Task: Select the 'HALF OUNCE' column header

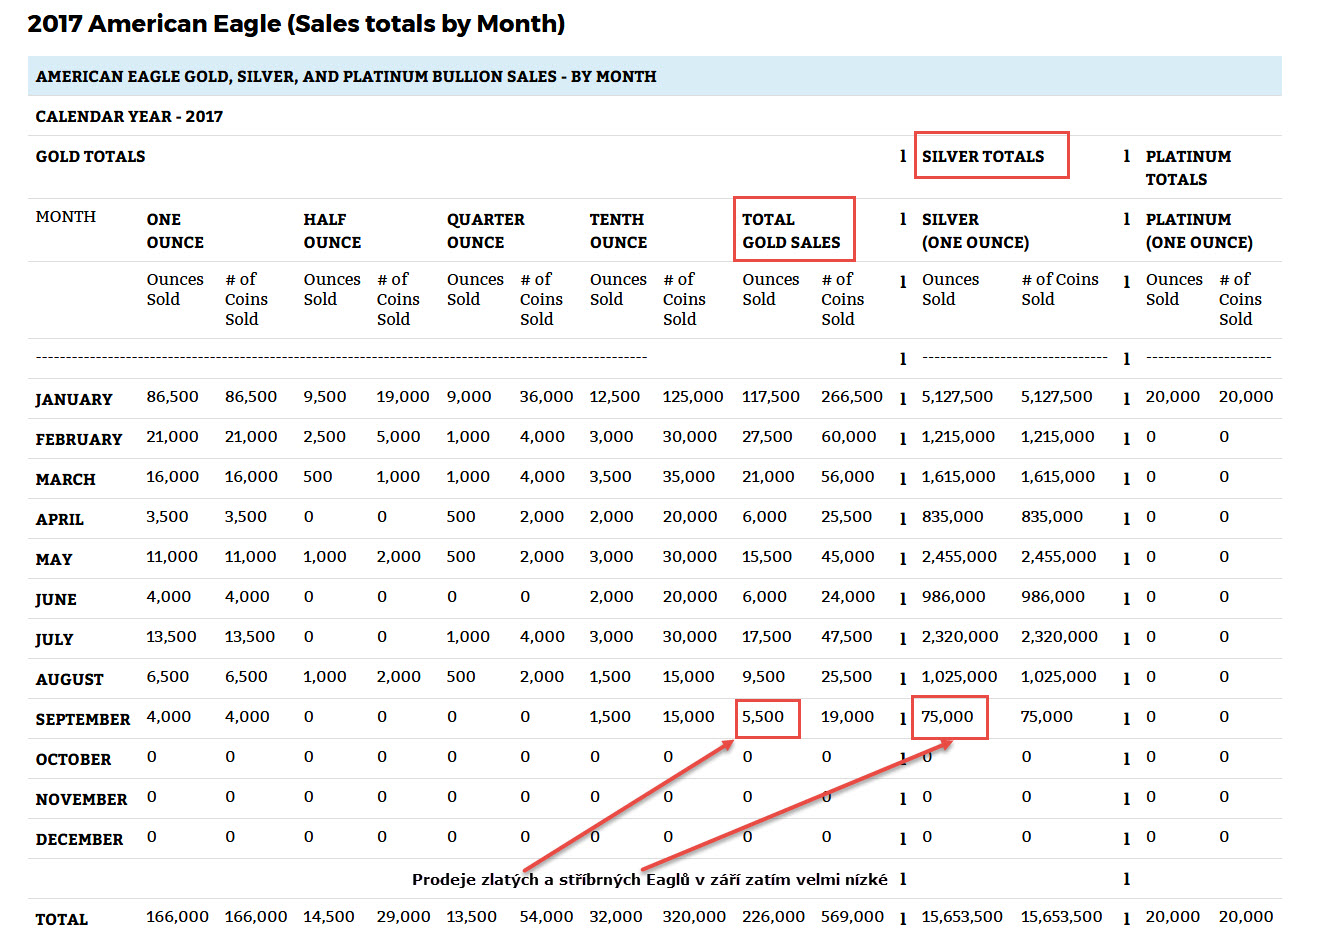Action: [332, 231]
